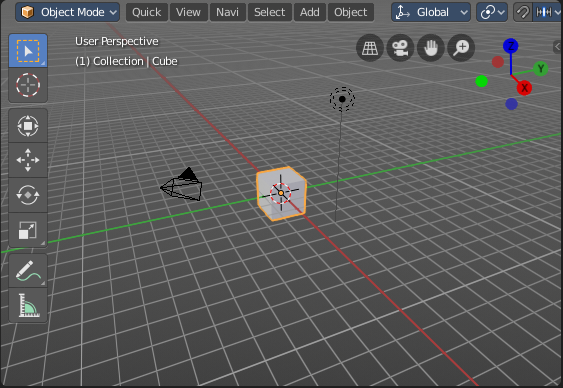Click the 'User Perspective' text overlay
Screen dimensions: 563x388
(117, 41)
